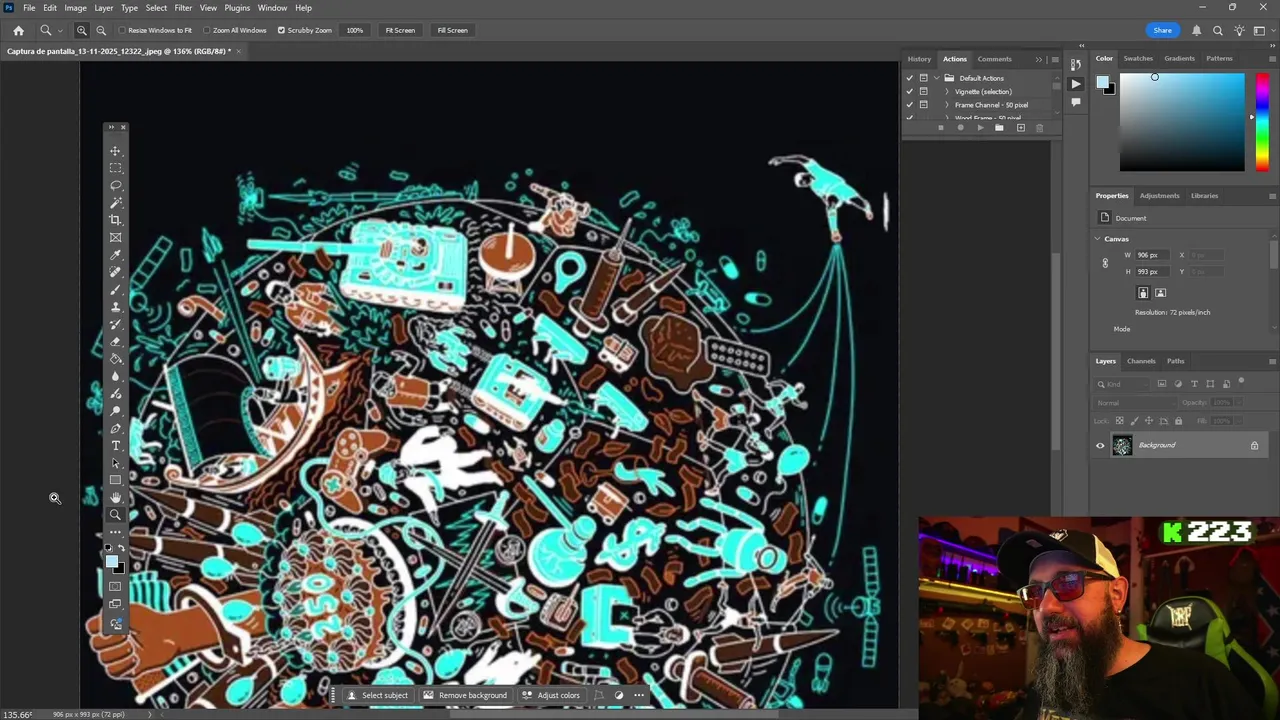This screenshot has height=720, width=1280.
Task: Select the Magic Wand tool
Action: 116,203
